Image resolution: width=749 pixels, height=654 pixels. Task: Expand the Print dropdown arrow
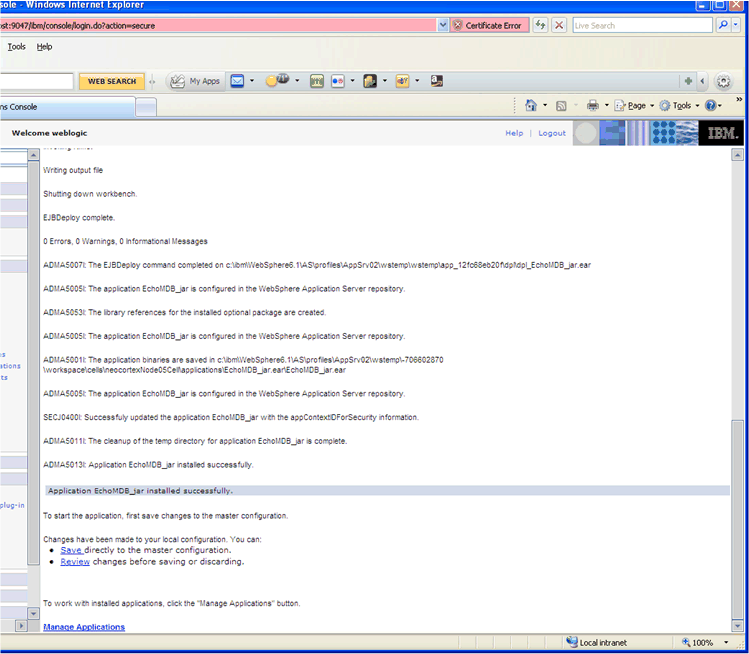click(607, 106)
